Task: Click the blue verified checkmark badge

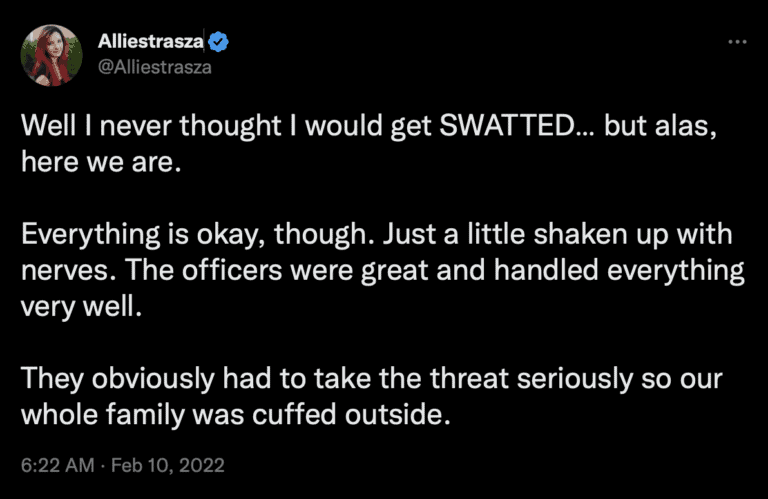Action: pyautogui.click(x=219, y=42)
